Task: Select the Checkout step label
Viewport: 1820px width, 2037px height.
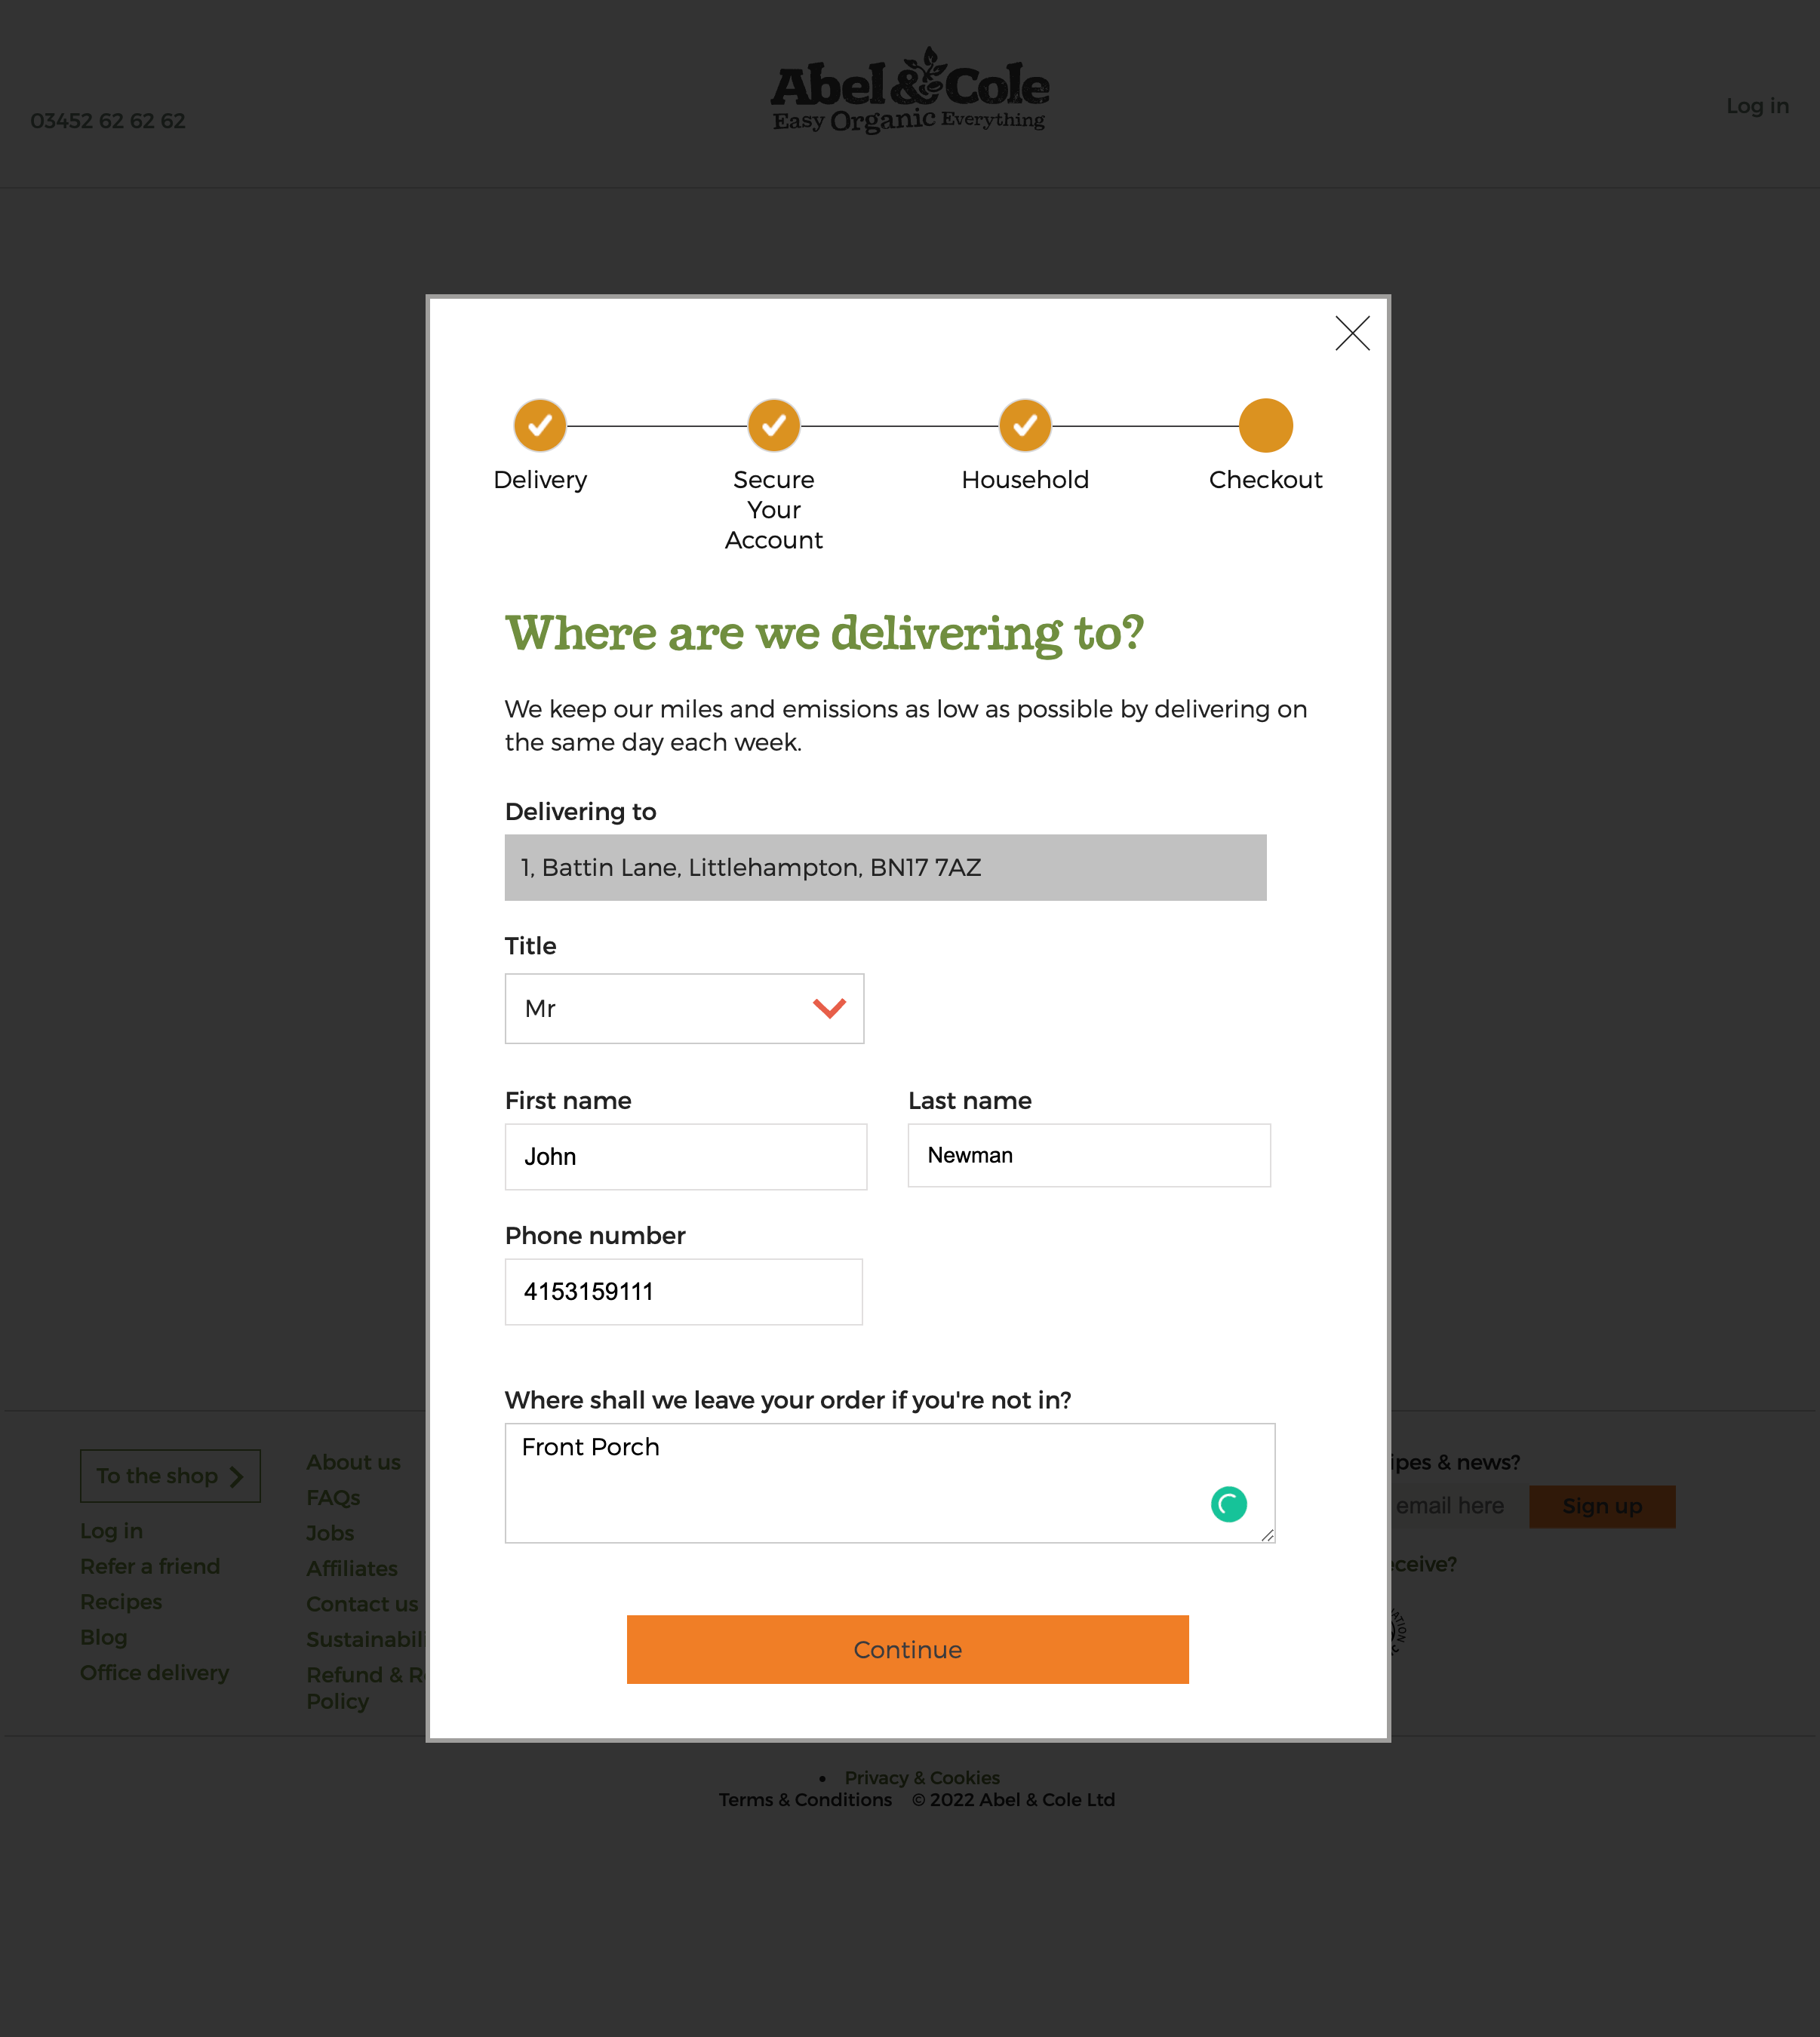Action: pyautogui.click(x=1266, y=480)
